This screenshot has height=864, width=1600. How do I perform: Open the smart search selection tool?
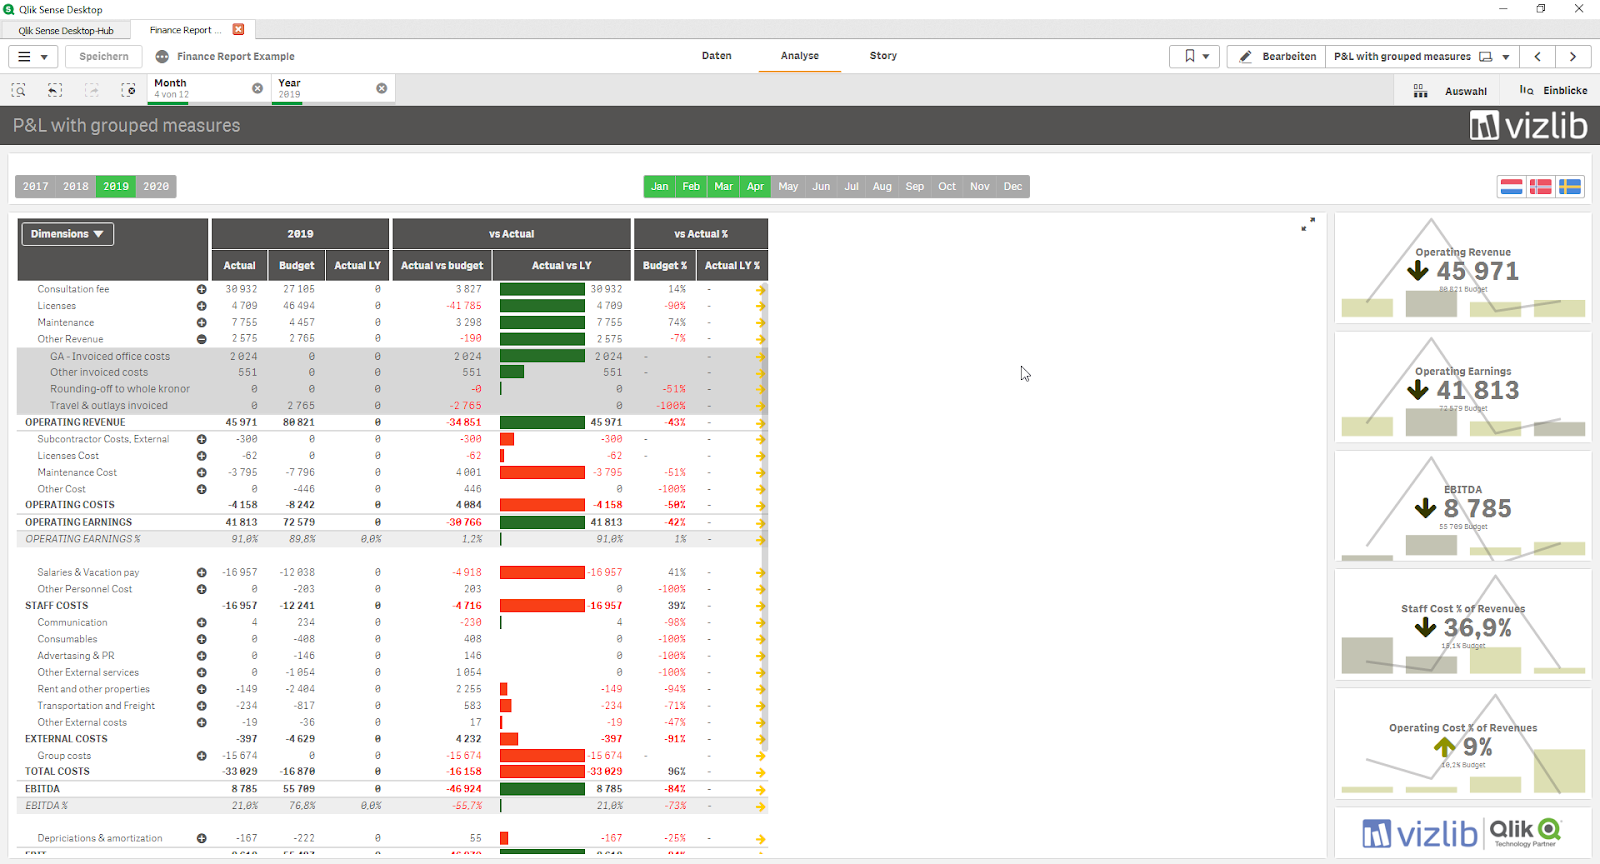(x=18, y=90)
